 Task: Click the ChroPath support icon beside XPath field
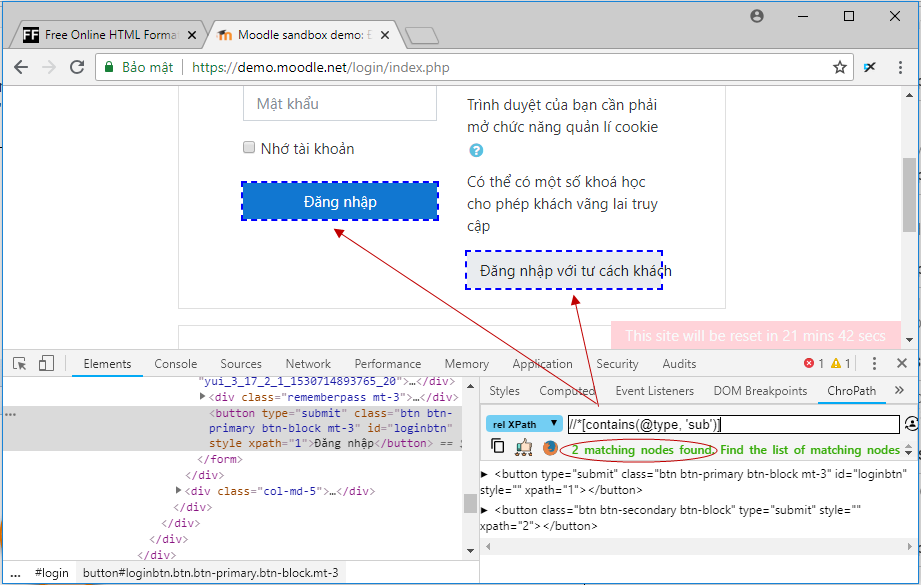tap(911, 423)
